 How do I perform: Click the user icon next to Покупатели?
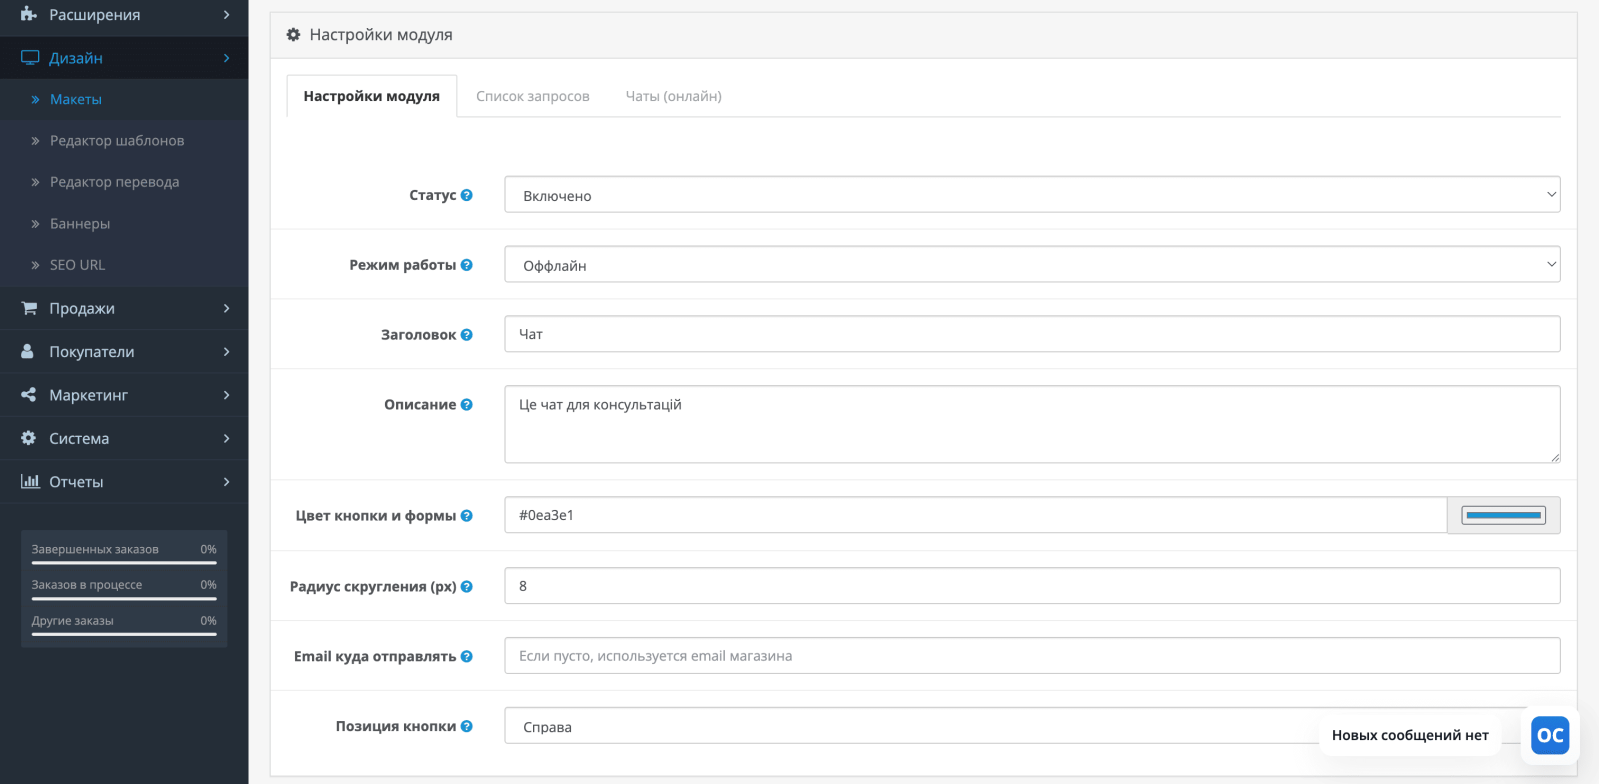(28, 351)
